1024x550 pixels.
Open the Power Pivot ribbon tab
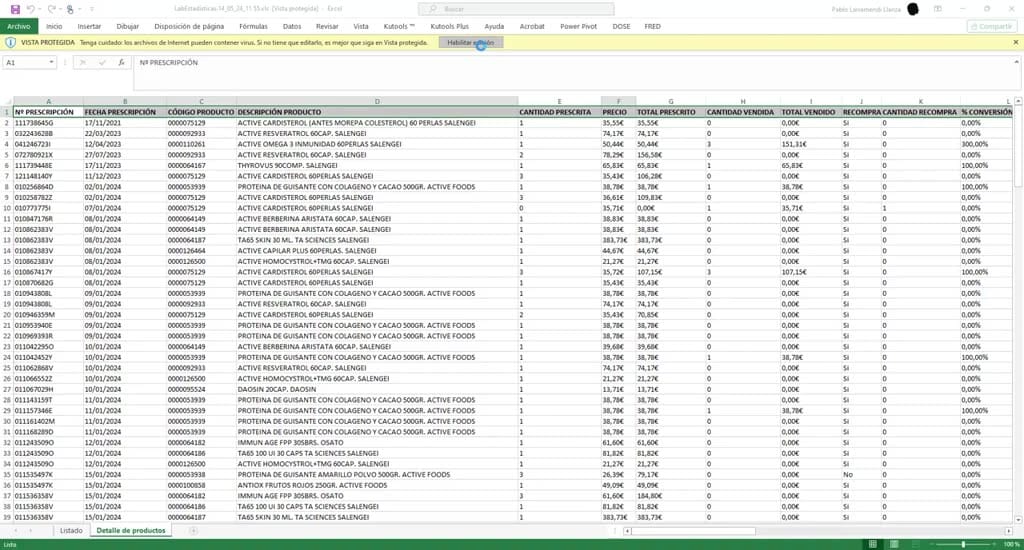point(578,26)
